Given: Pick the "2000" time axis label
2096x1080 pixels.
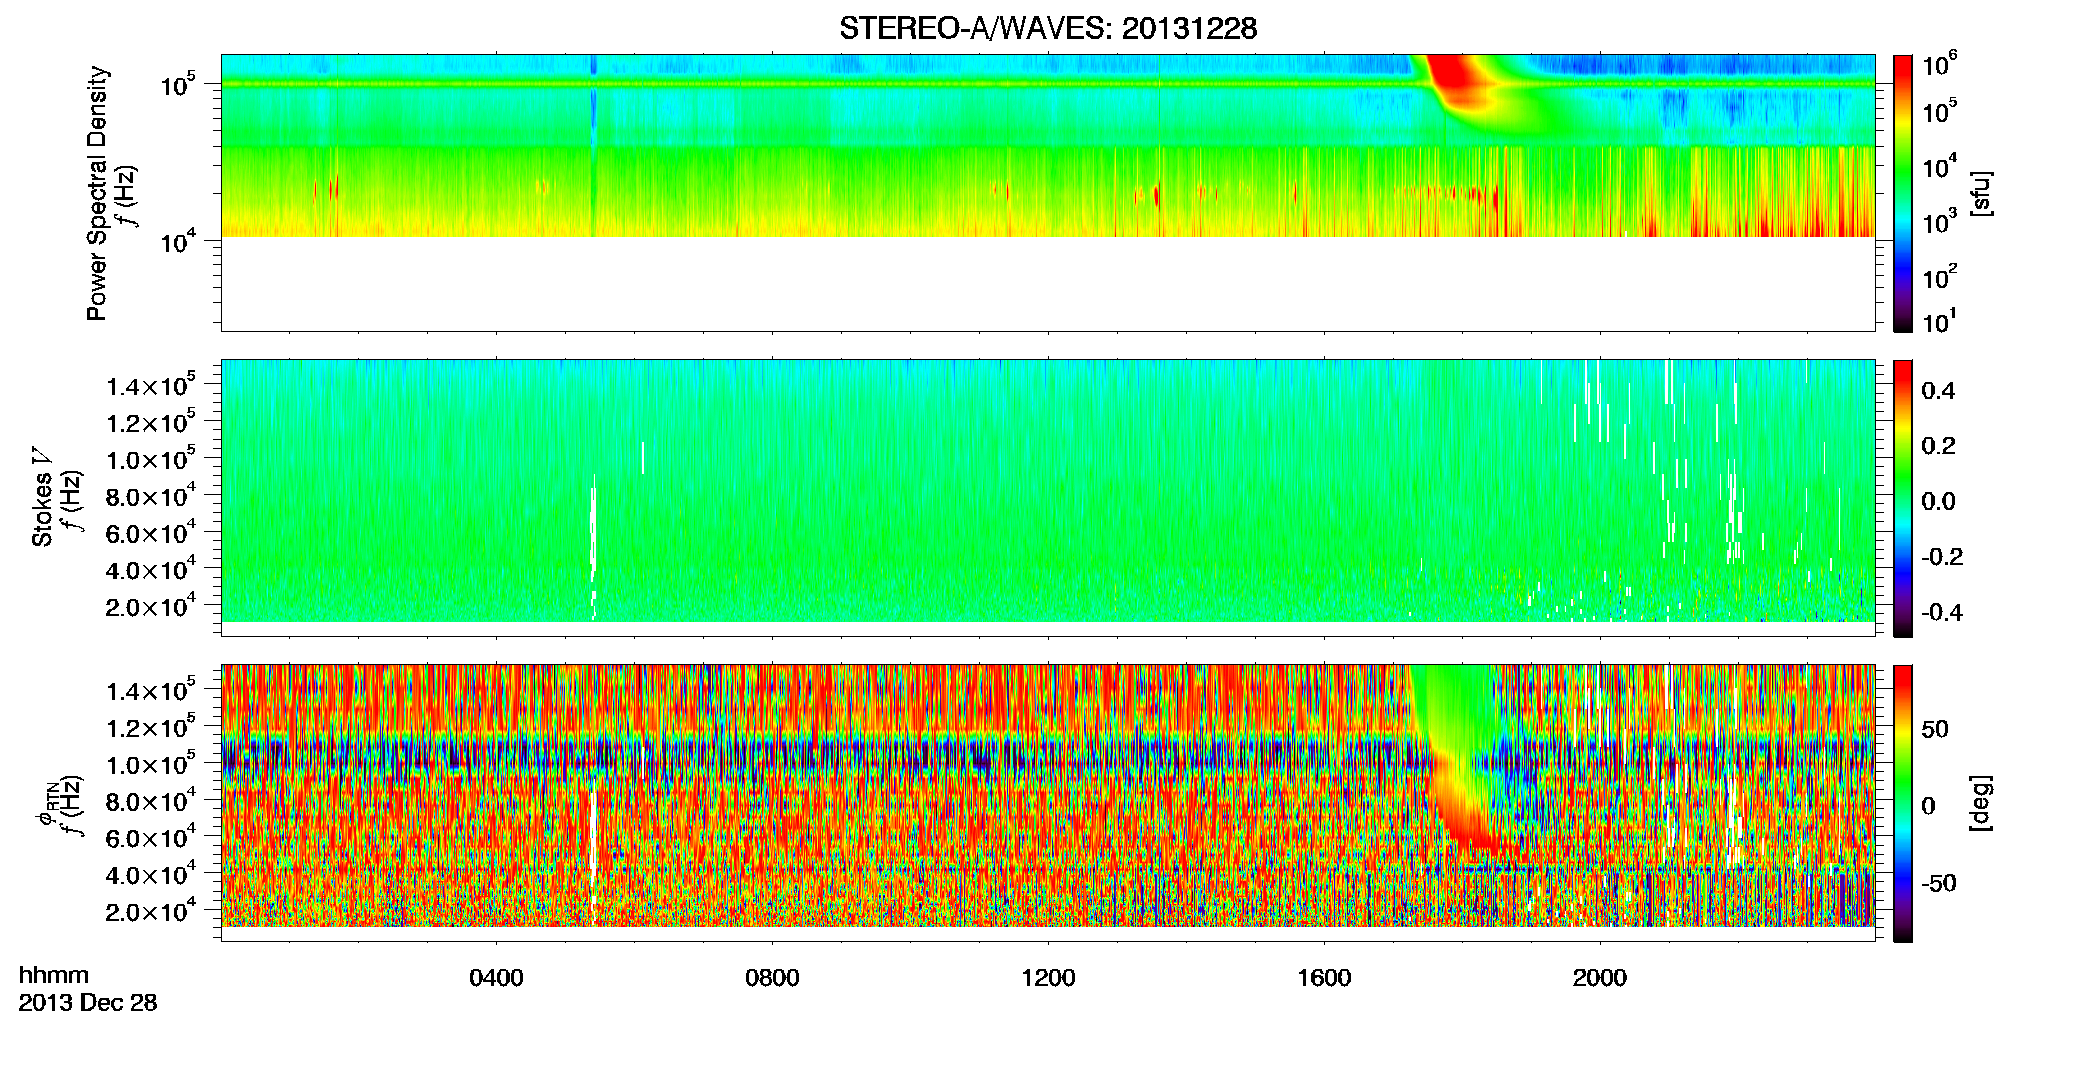Looking at the screenshot, I should [x=1600, y=978].
